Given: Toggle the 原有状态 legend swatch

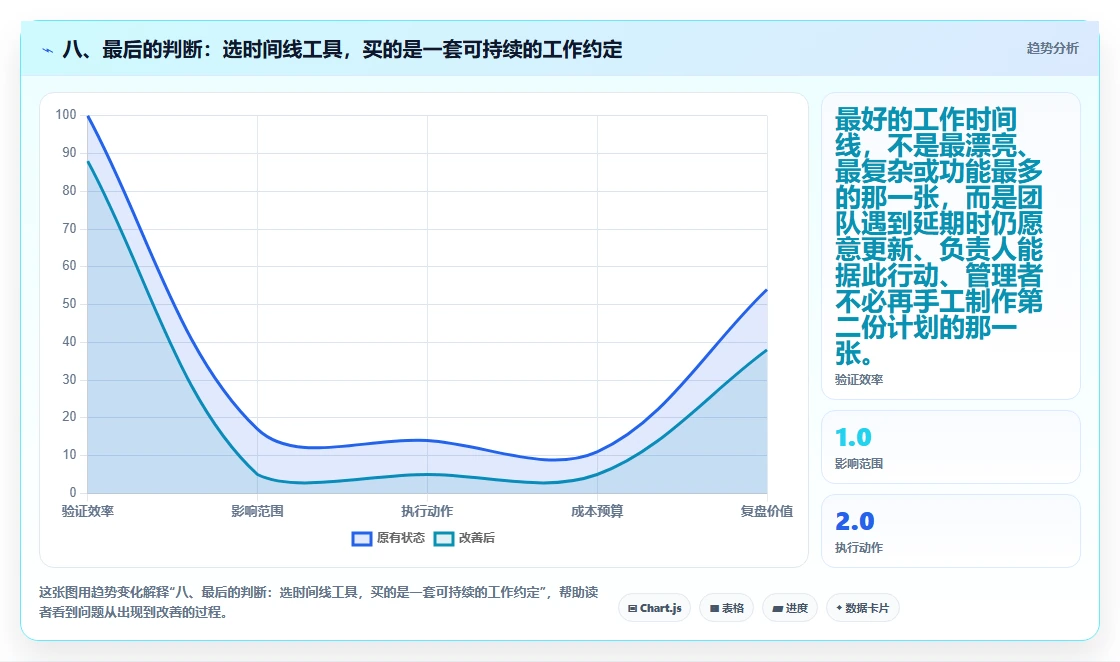Looking at the screenshot, I should click(x=362, y=538).
